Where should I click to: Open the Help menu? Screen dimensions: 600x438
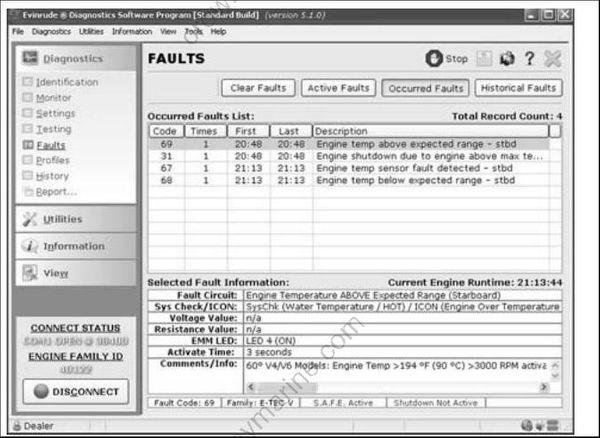(x=218, y=32)
